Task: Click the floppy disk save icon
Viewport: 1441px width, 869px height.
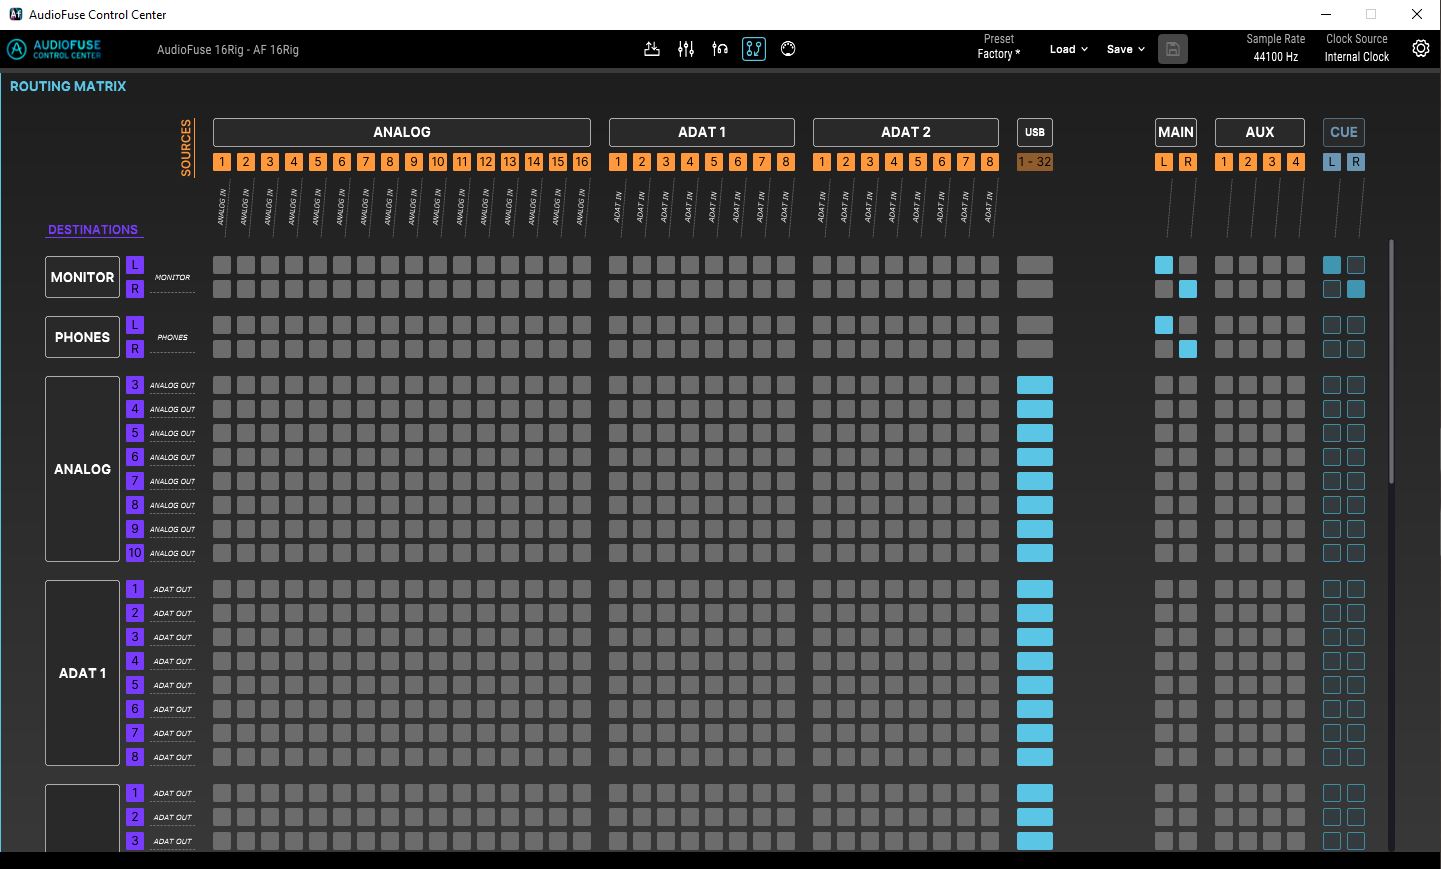Action: [x=1173, y=49]
